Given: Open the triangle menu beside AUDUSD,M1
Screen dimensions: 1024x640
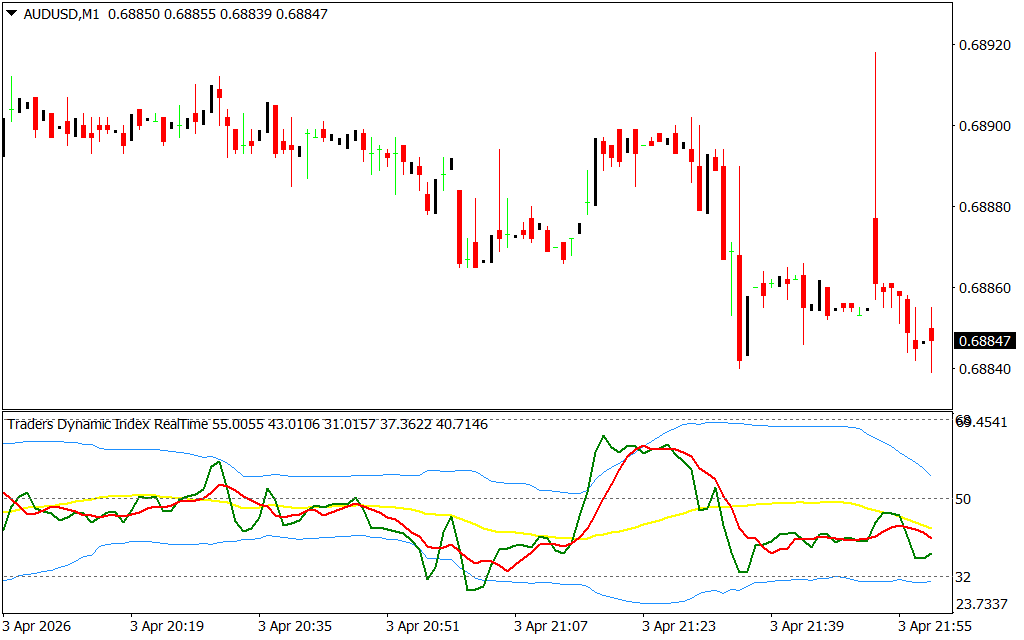Looking at the screenshot, I should click(x=11, y=14).
